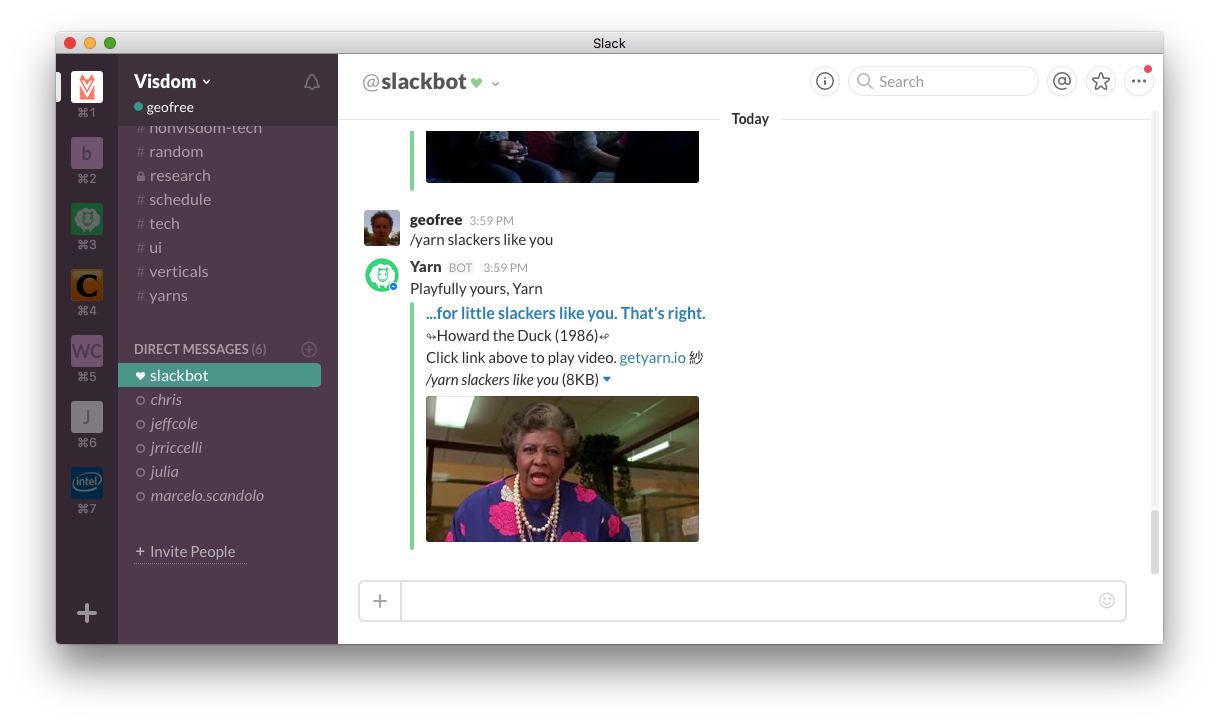Click the 3:59 PM timestamp on Yarn message
The height and width of the screenshot is (724, 1219).
click(505, 268)
